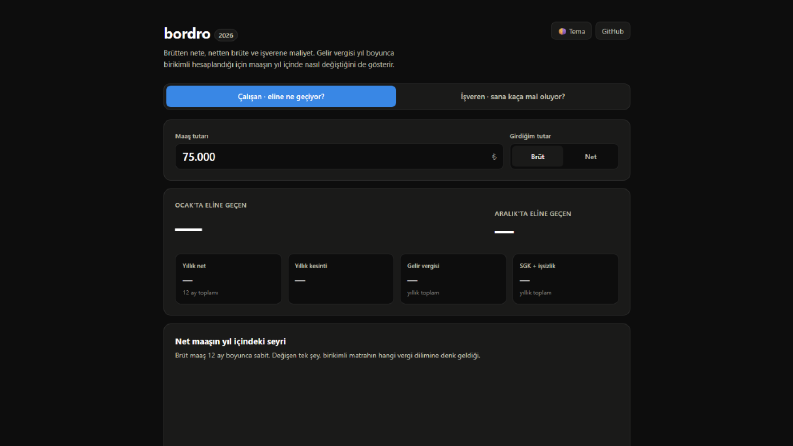The width and height of the screenshot is (793, 446).
Task: Click the lira currency symbol in input
Action: pyautogui.click(x=494, y=157)
